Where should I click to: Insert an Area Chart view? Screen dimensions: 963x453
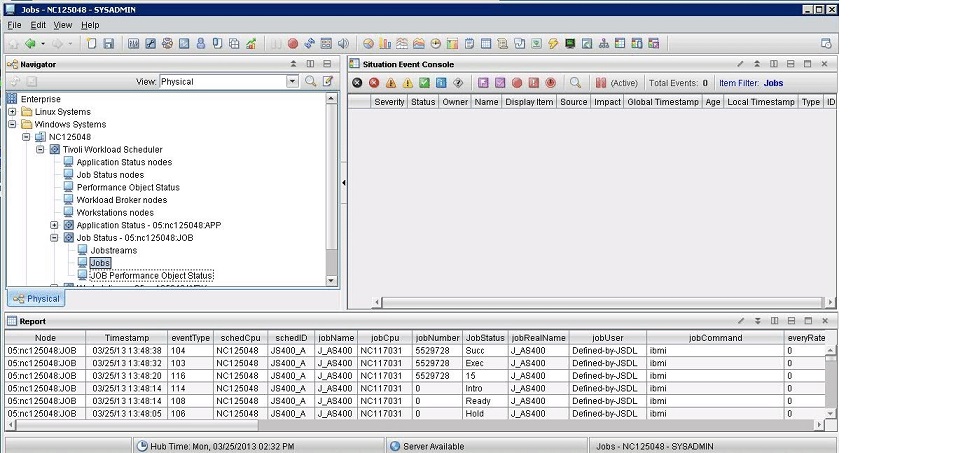click(419, 44)
